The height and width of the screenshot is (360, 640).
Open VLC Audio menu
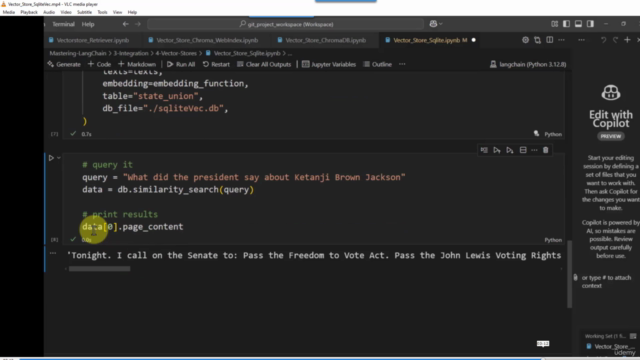(x=49, y=12)
